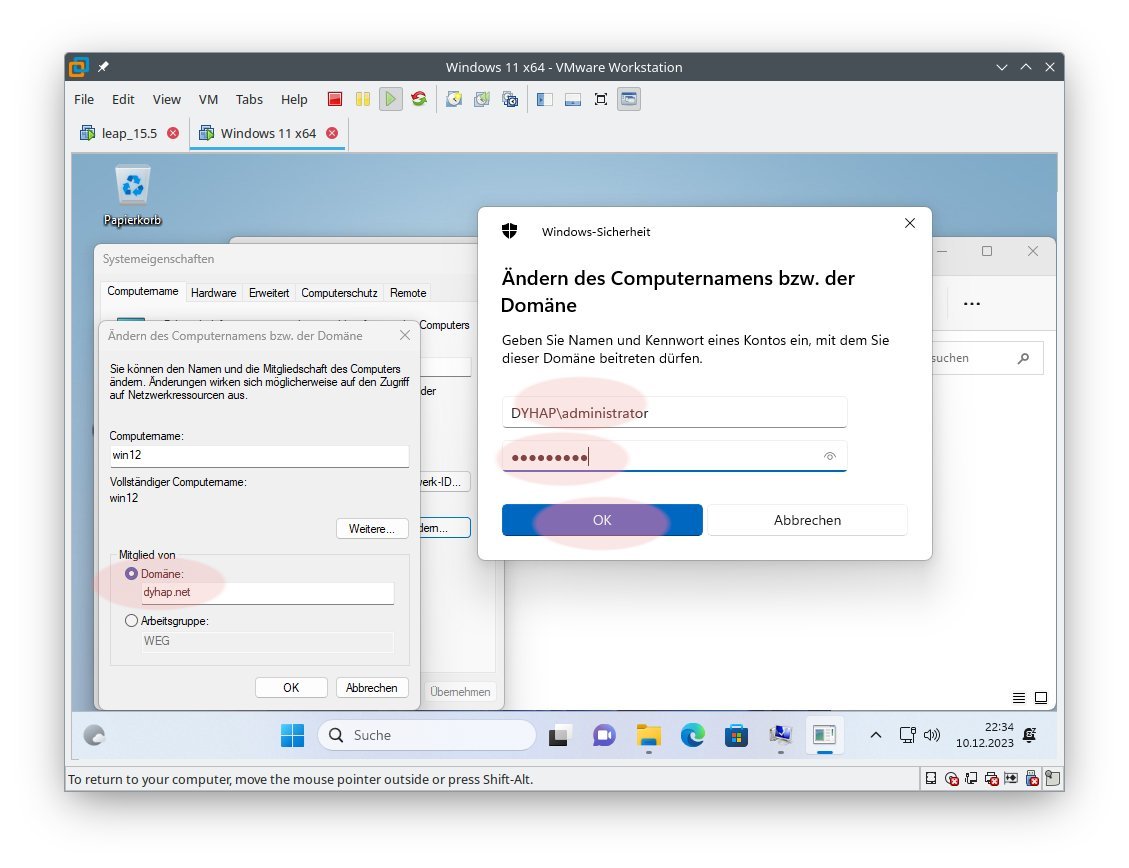Select the Domäne radio button
Screen dimensions: 1129x868
[132, 574]
